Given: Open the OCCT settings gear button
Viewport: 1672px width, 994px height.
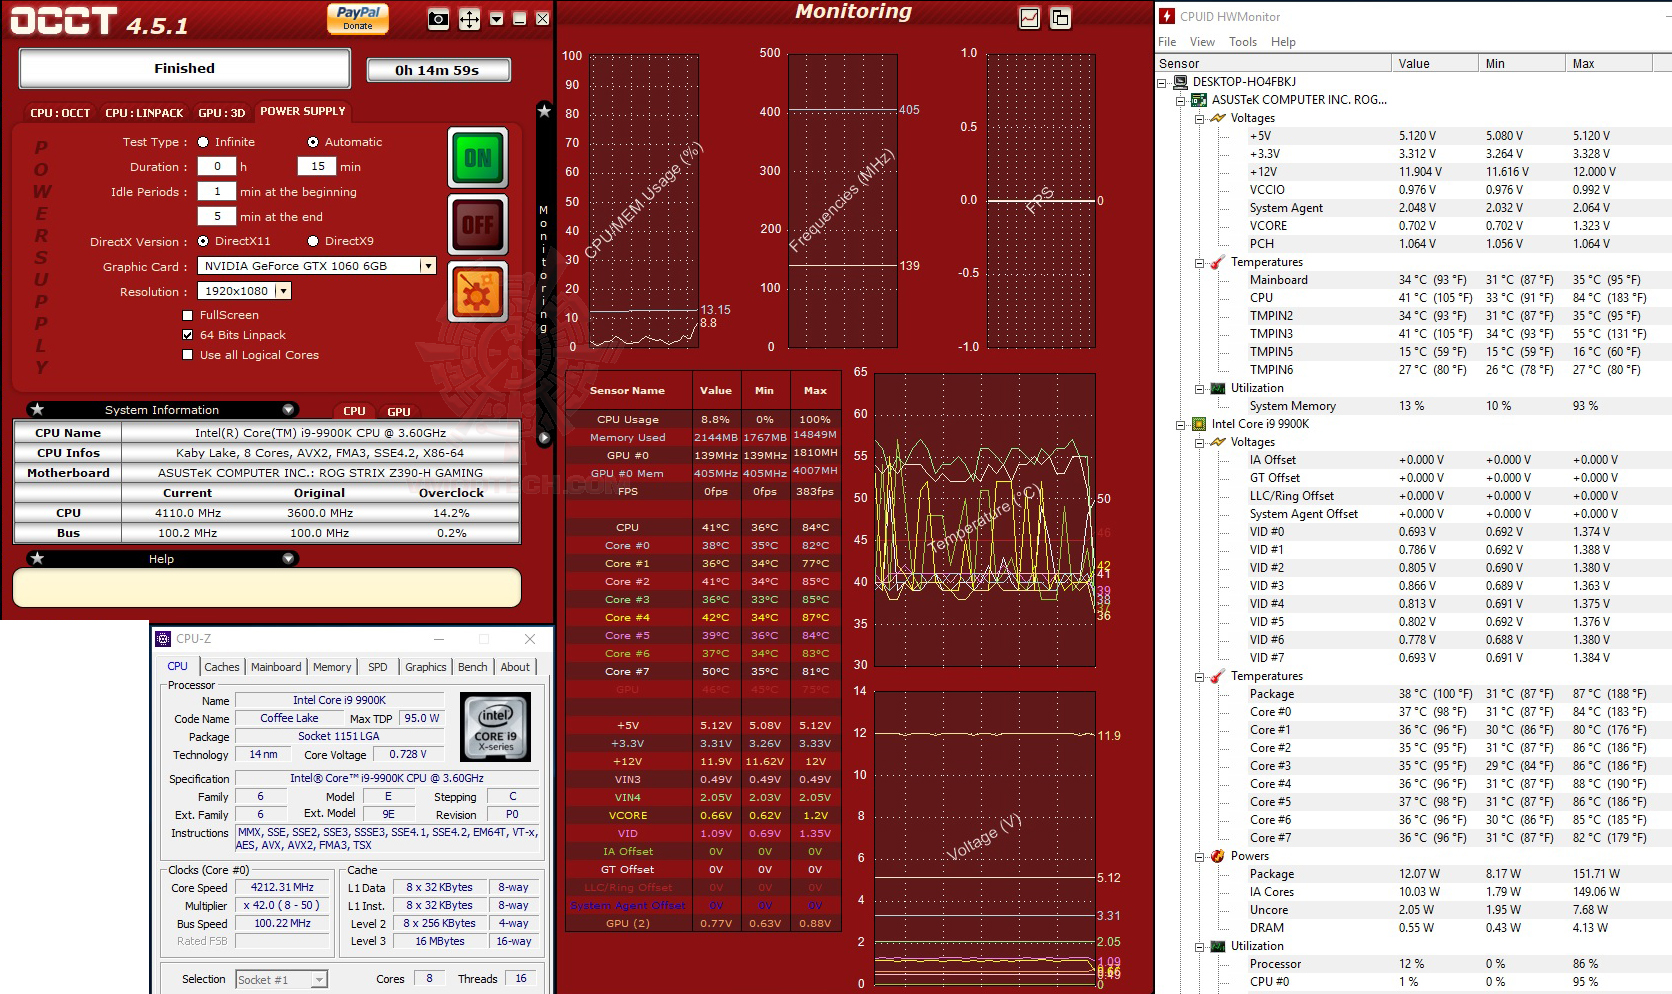Looking at the screenshot, I should click(x=478, y=292).
